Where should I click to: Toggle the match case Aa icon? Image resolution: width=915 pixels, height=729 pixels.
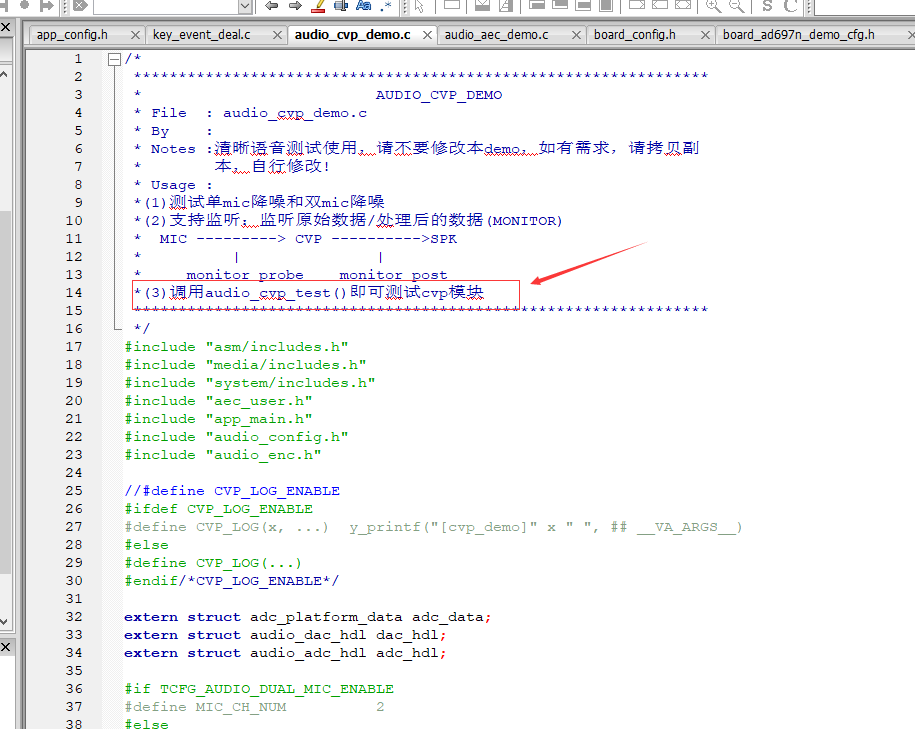pos(364,6)
